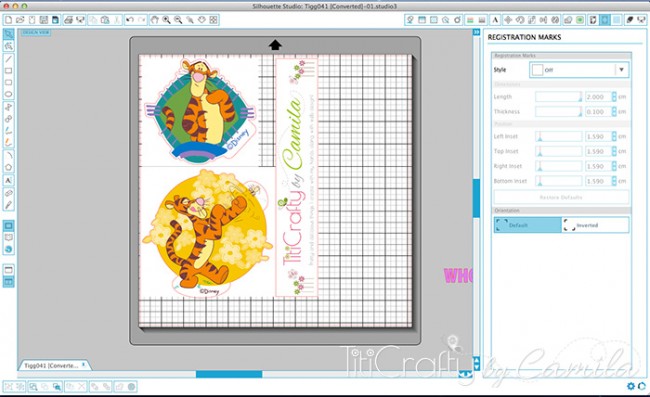Click the Redo arrow icon

pos(142,20)
